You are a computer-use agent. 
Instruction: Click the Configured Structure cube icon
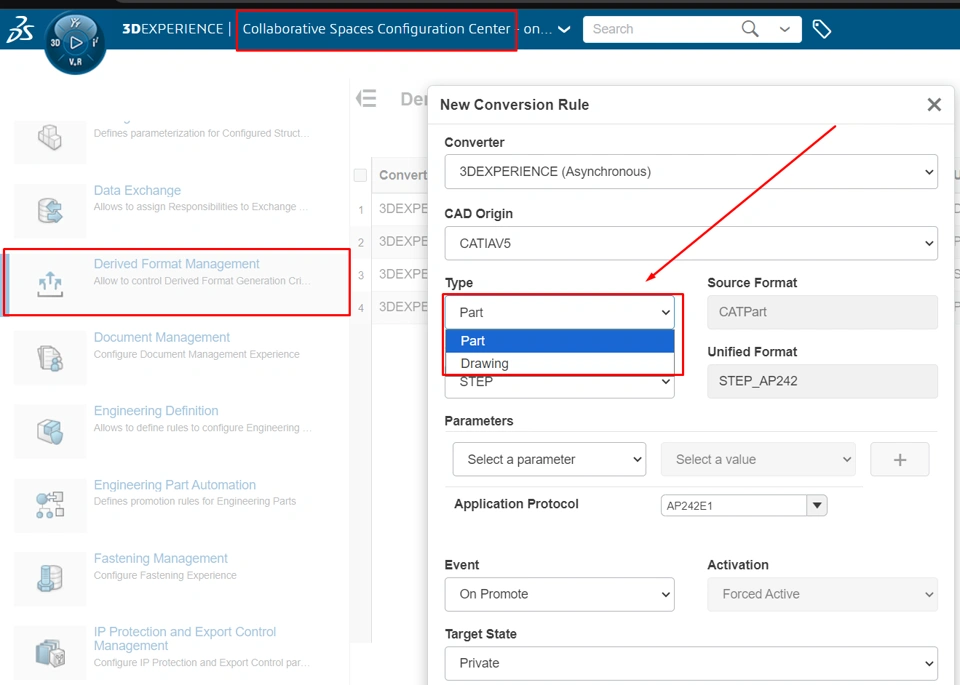tap(50, 137)
